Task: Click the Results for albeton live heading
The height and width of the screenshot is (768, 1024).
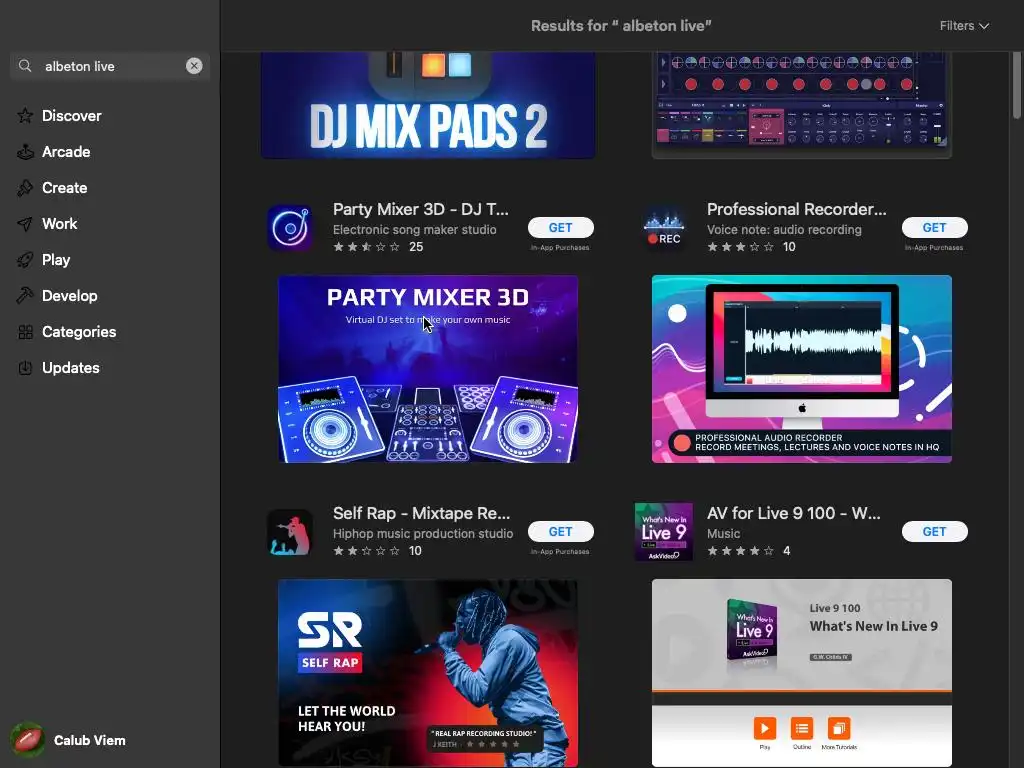Action: [621, 25]
